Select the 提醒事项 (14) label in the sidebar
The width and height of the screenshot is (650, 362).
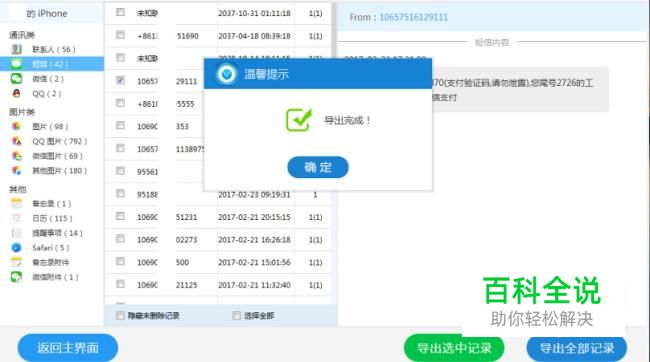point(58,233)
